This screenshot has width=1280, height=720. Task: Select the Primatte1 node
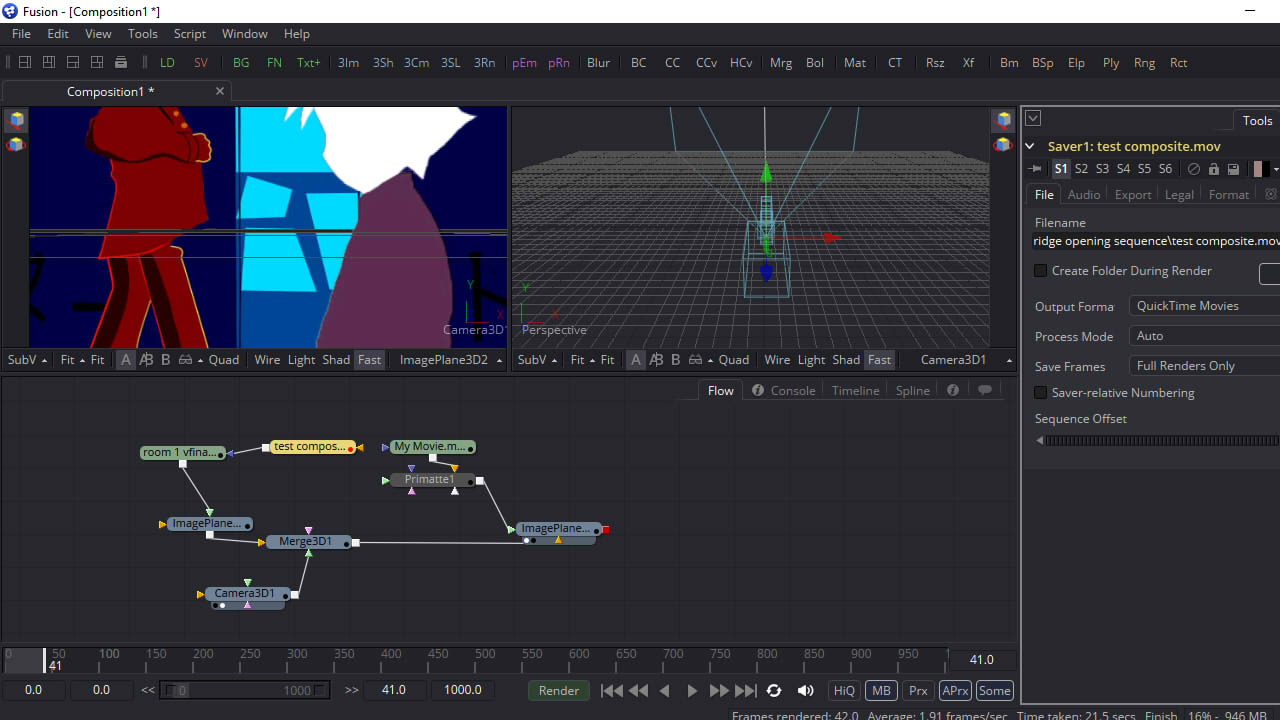coord(430,480)
